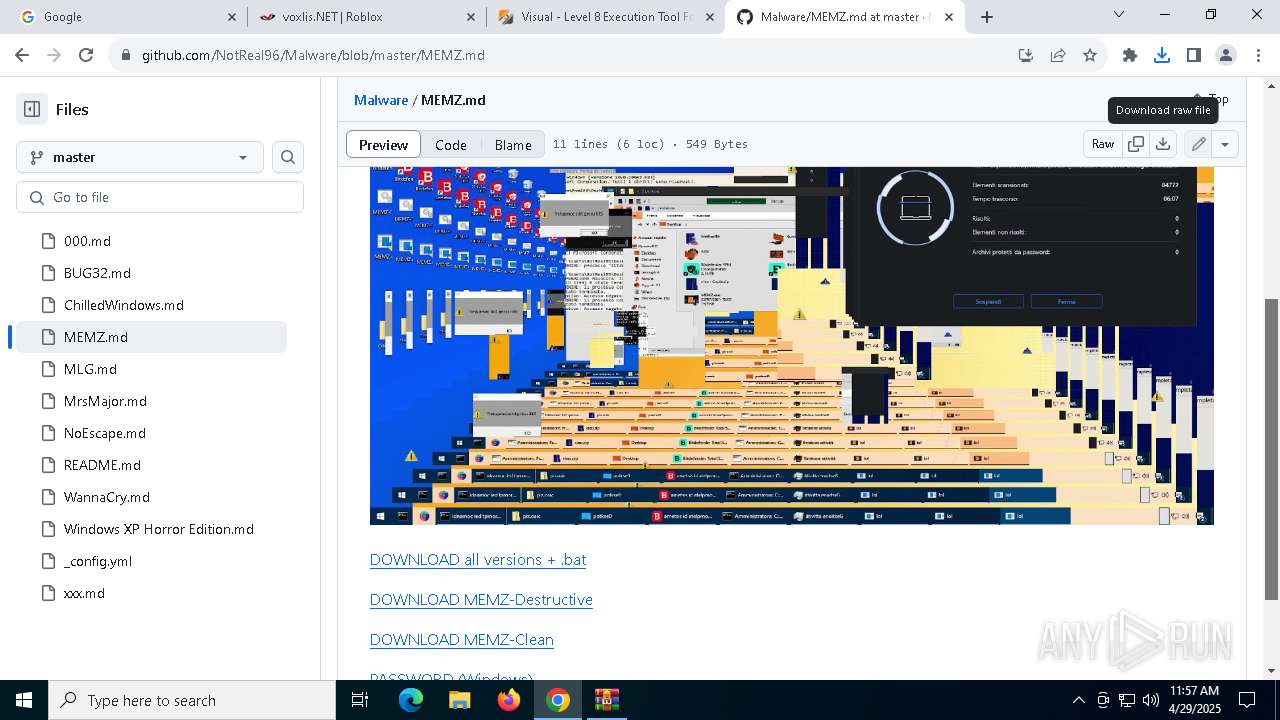Open edit options dropdown arrow beside pencil
Image resolution: width=1280 pixels, height=720 pixels.
click(x=1225, y=144)
